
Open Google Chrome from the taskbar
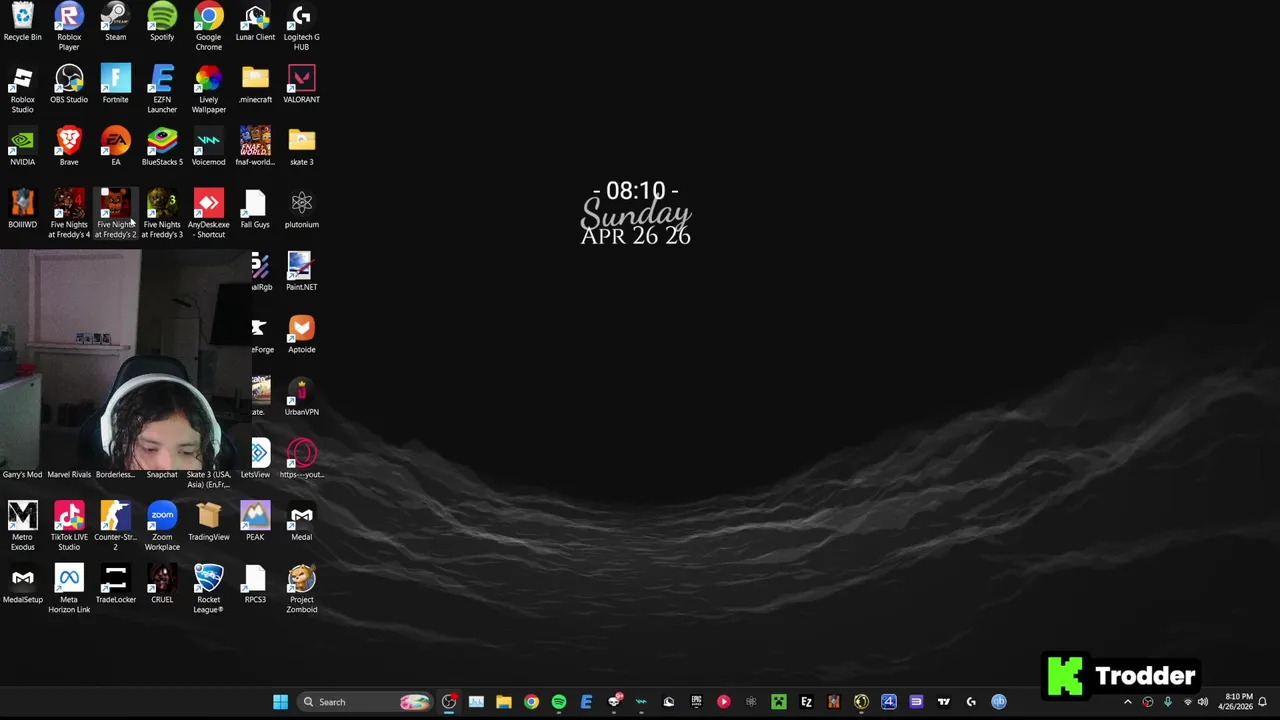tap(531, 702)
